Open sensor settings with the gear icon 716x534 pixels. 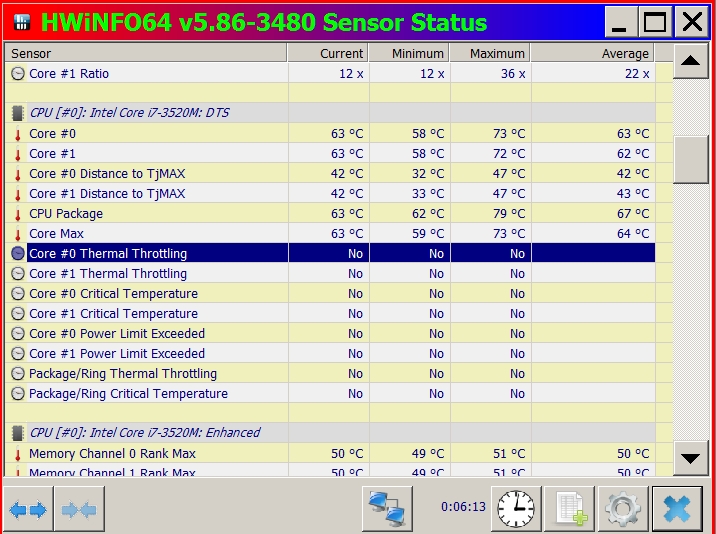point(623,509)
